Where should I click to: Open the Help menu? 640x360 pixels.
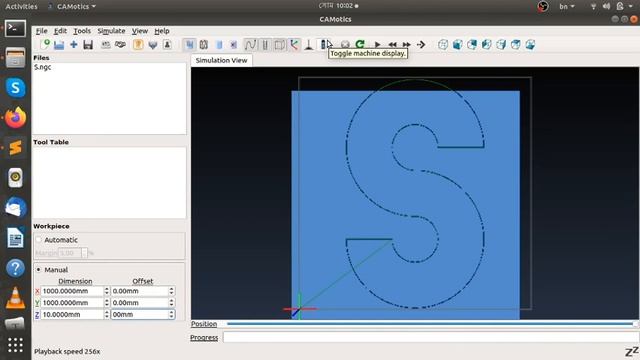pos(162,31)
